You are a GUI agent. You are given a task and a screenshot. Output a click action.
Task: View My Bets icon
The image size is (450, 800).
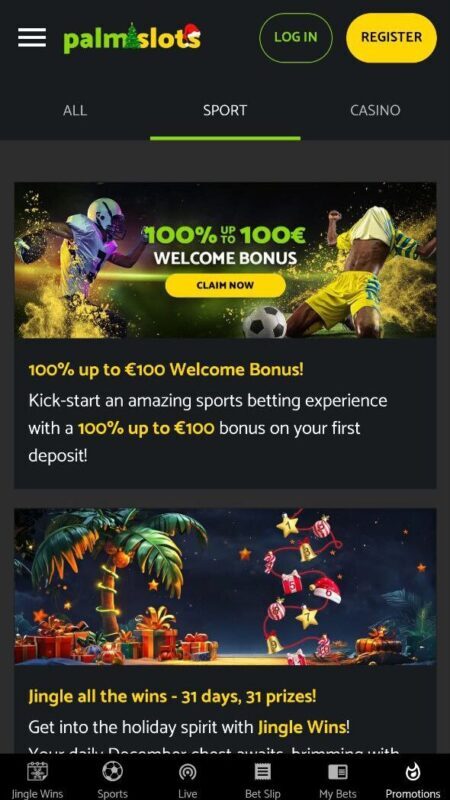click(x=338, y=772)
